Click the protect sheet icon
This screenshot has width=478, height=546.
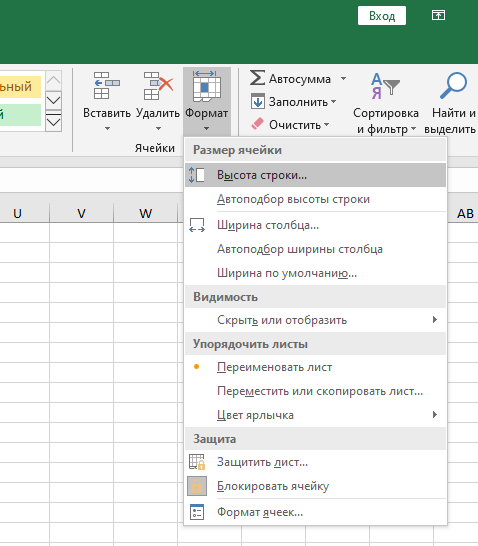(197, 462)
